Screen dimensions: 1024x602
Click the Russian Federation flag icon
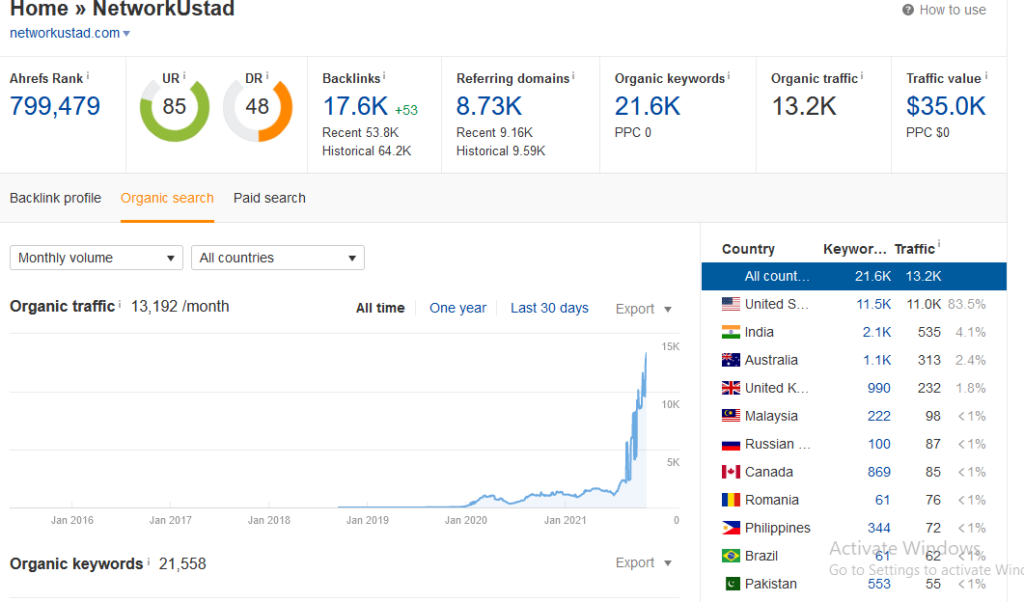tap(731, 444)
